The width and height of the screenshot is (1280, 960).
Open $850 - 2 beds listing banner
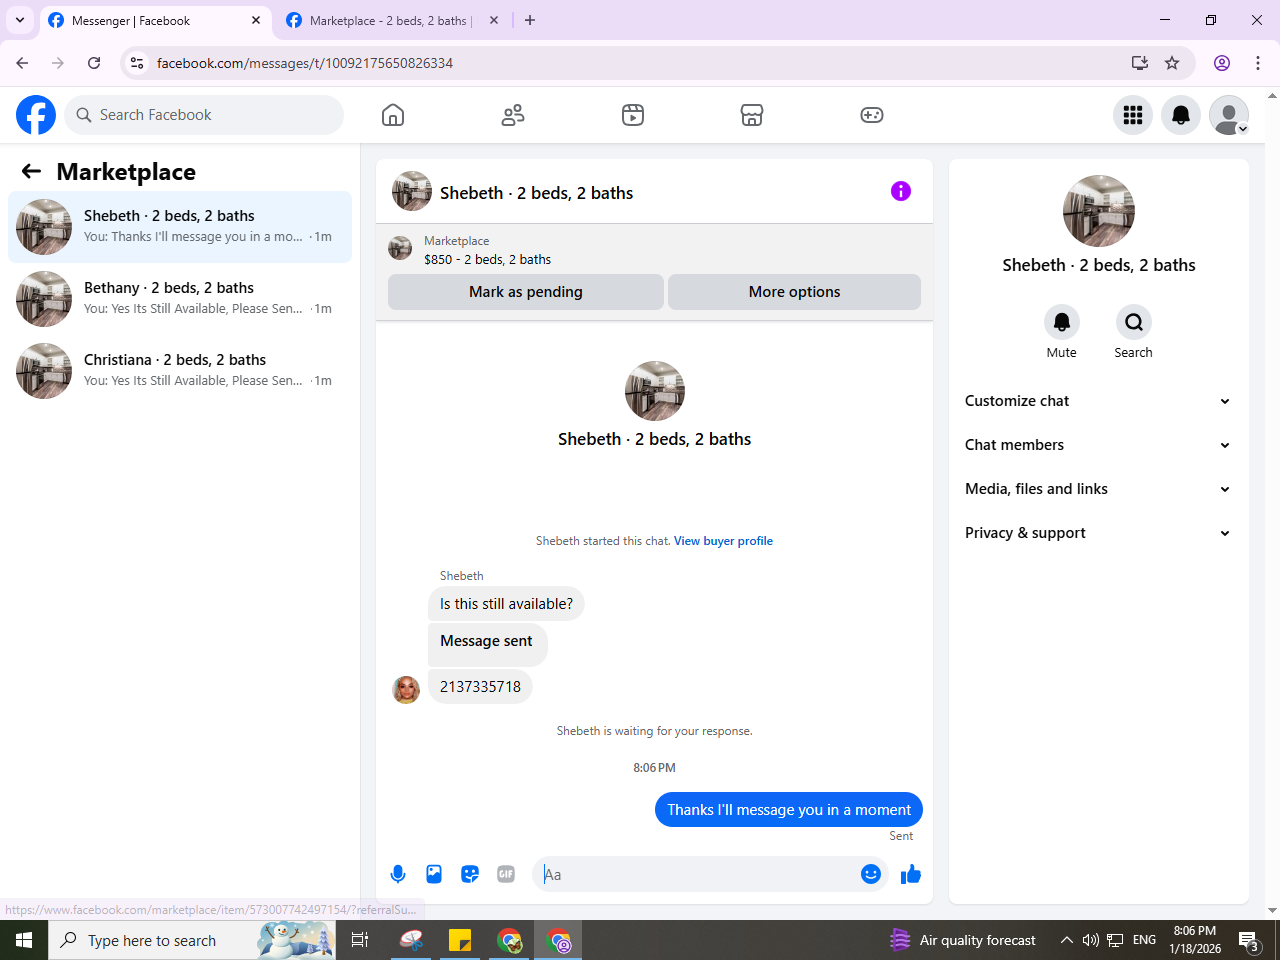(x=654, y=249)
